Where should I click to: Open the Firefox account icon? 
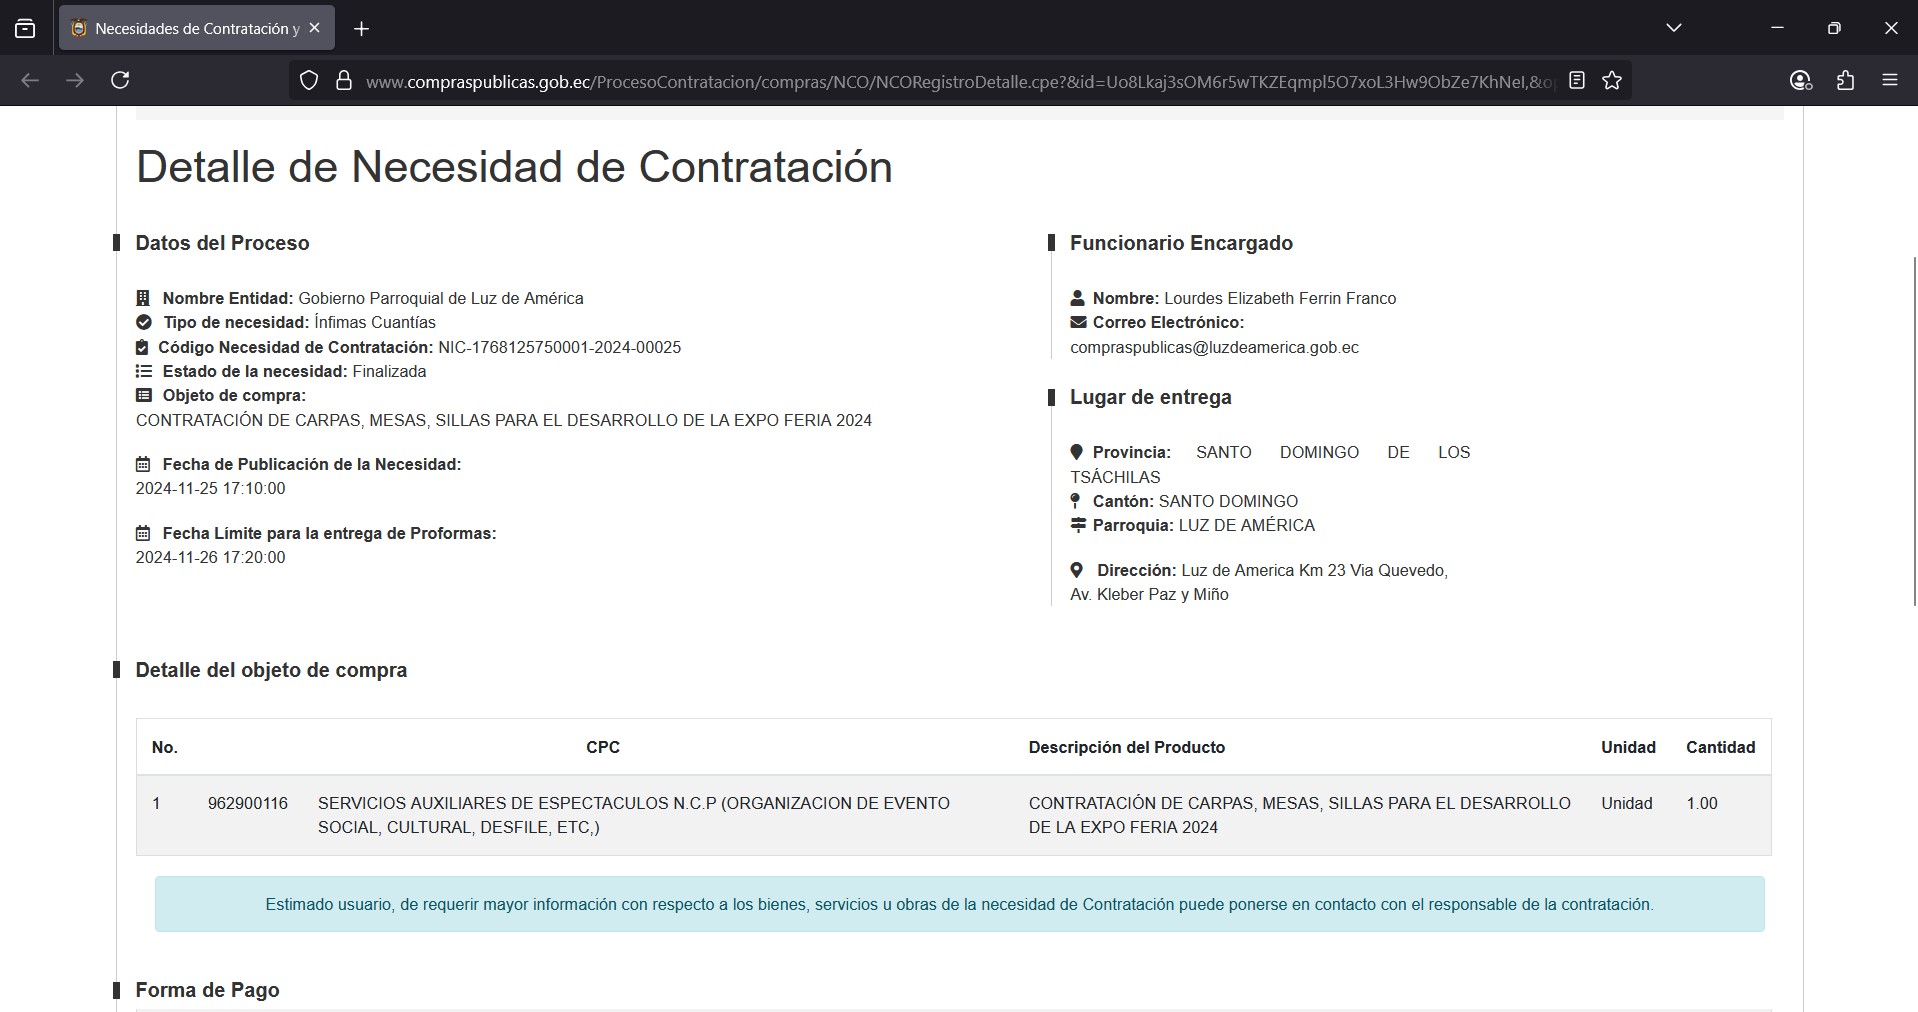(1801, 80)
